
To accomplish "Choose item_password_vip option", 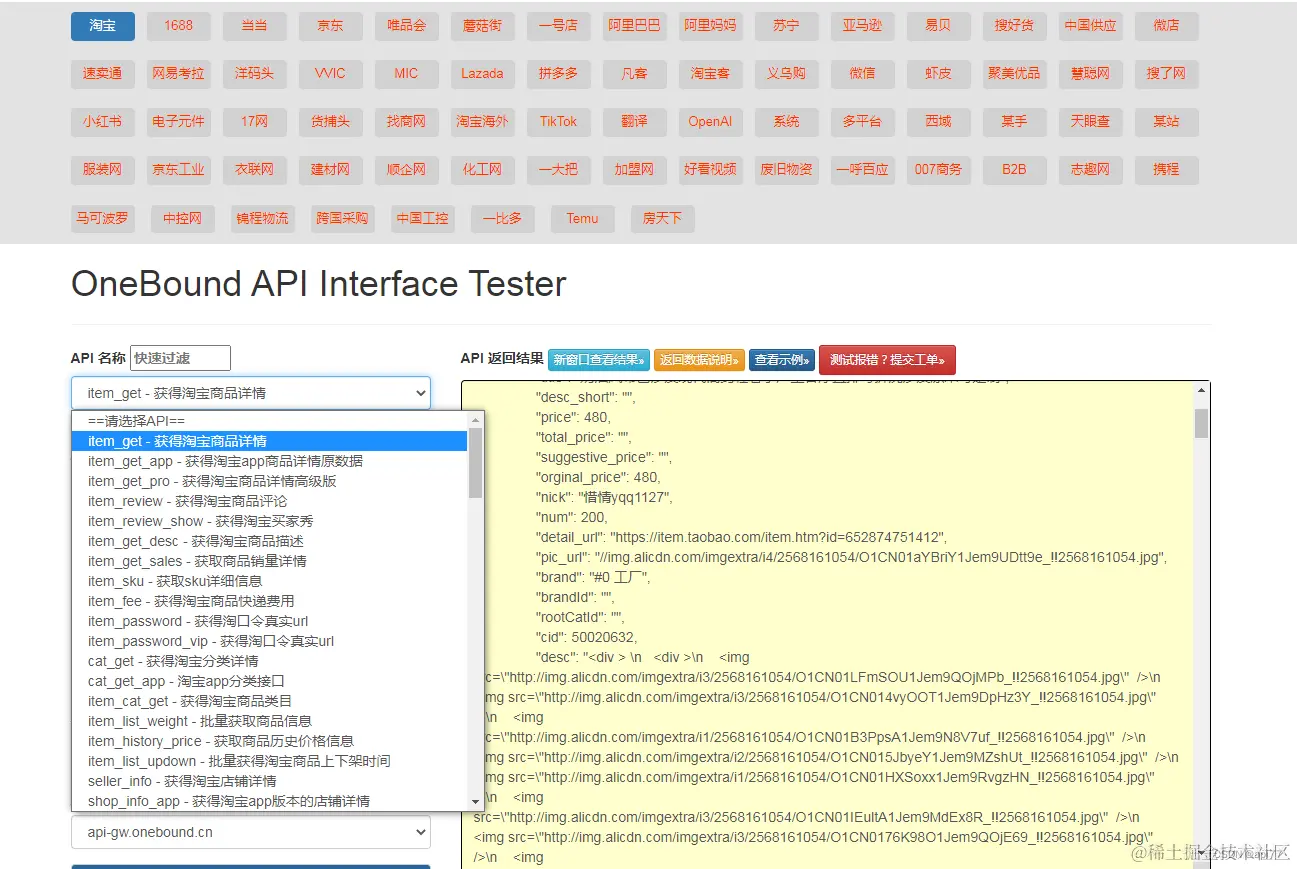I will (x=270, y=641).
